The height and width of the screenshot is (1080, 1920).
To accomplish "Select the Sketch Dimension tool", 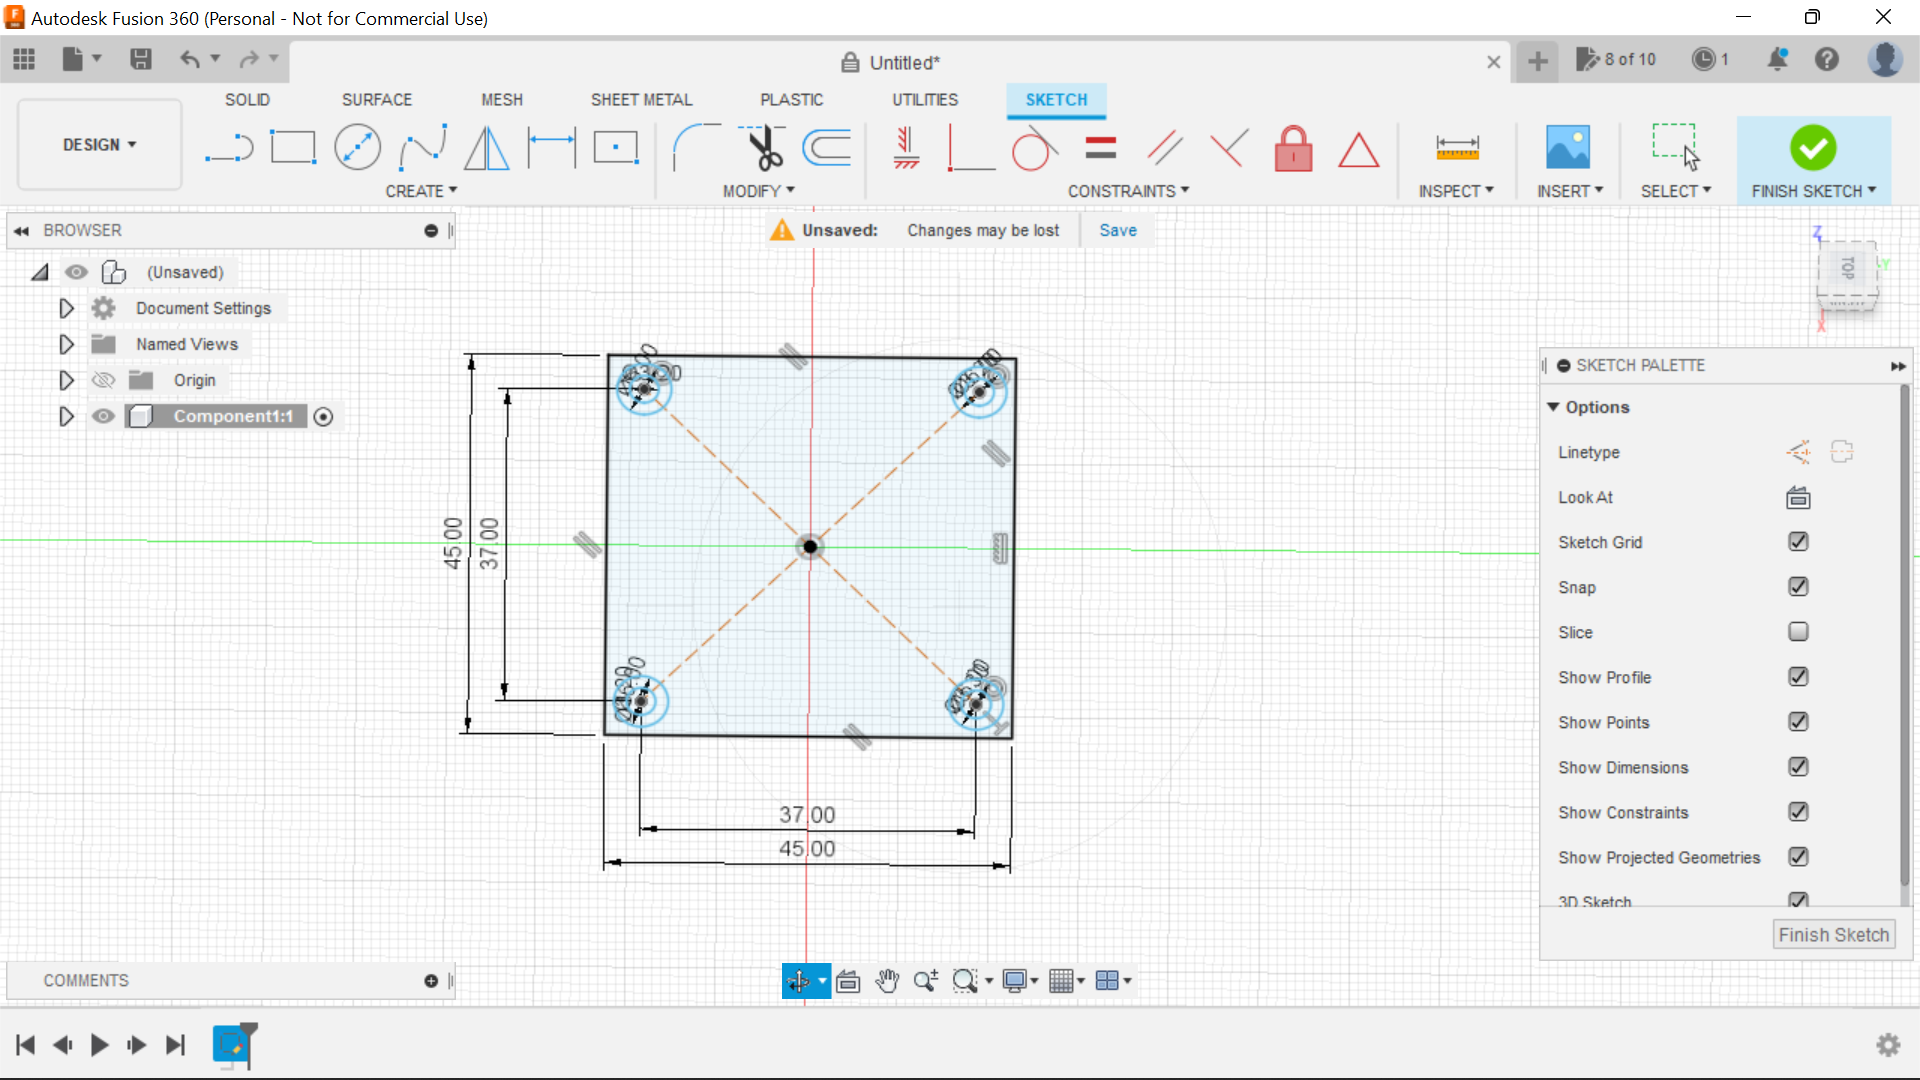I will pos(552,148).
